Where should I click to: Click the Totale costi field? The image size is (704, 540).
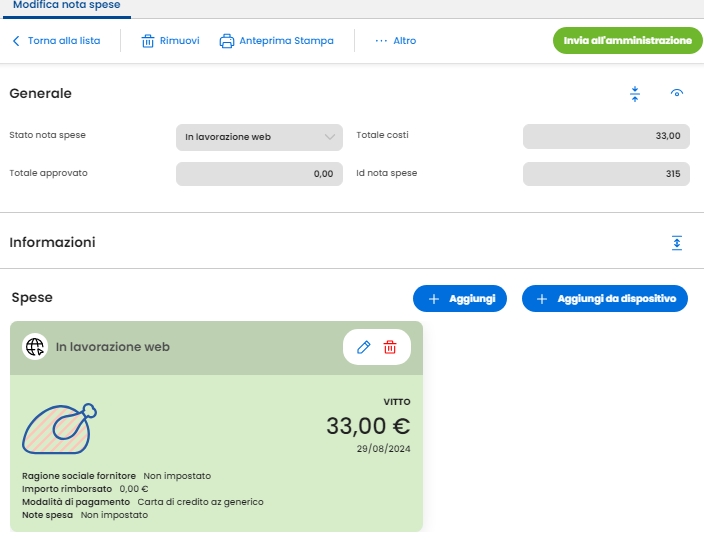[606, 136]
